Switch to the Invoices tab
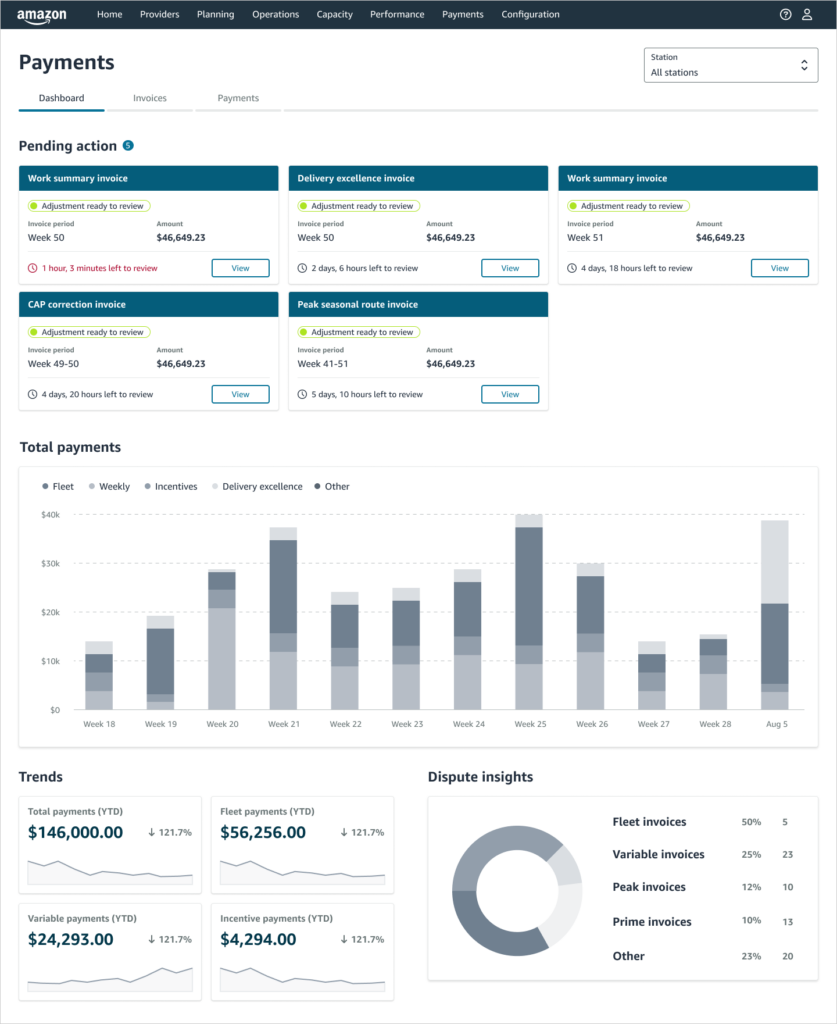This screenshot has width=837, height=1024. click(x=150, y=98)
